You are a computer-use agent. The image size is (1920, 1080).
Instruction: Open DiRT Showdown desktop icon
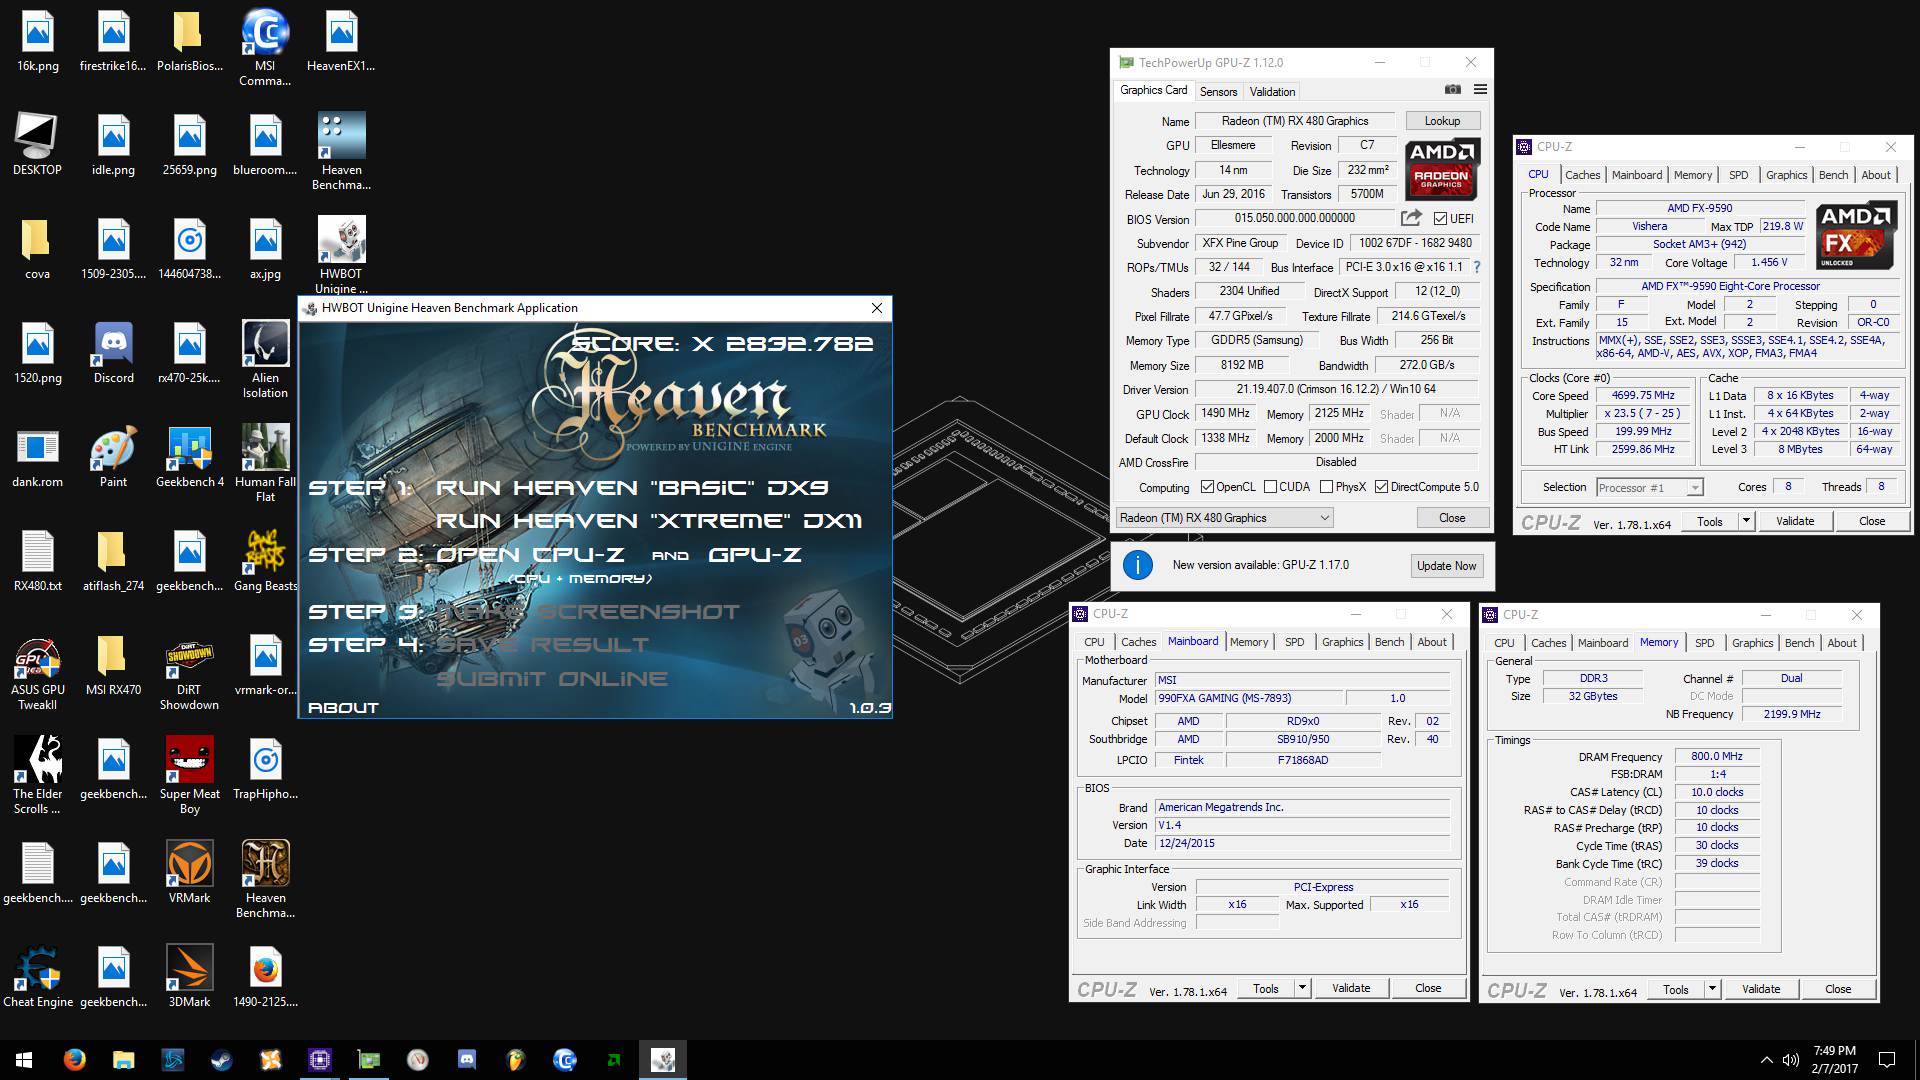(190, 672)
